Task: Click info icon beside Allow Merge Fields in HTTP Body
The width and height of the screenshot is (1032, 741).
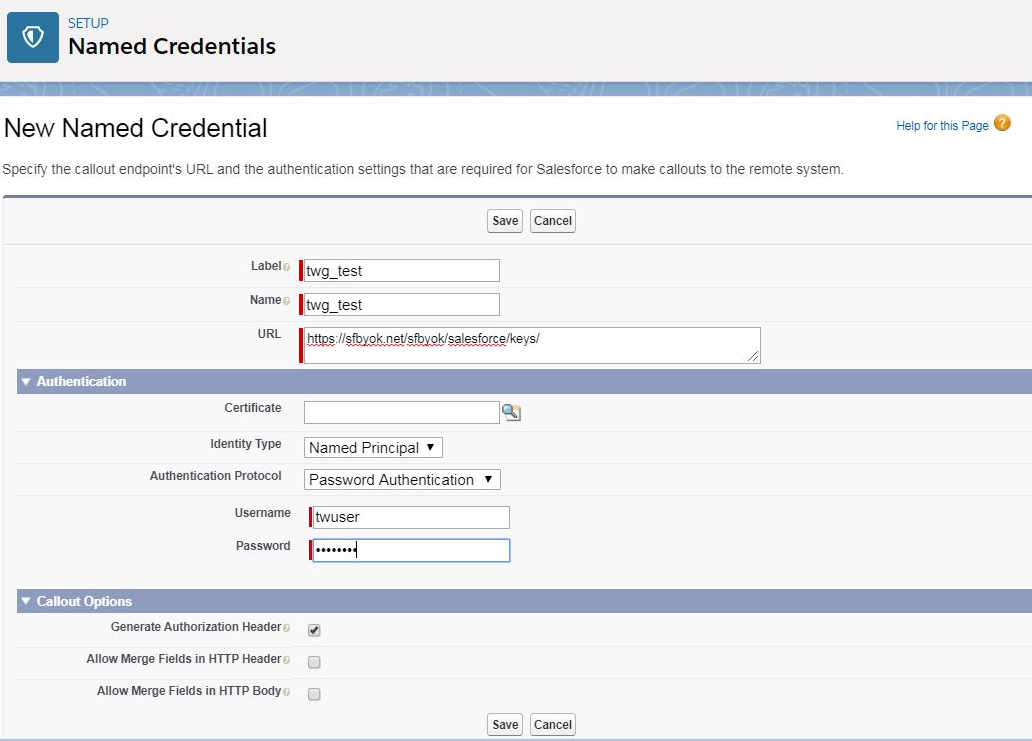Action: click(x=287, y=692)
